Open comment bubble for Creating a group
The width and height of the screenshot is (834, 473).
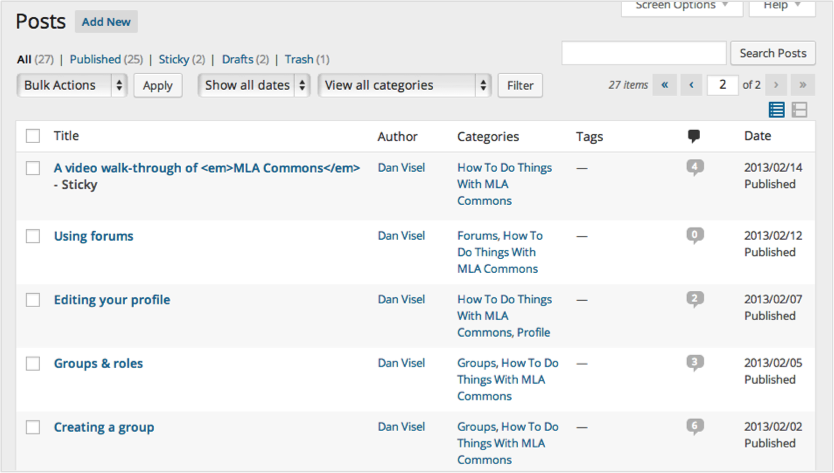tap(695, 427)
